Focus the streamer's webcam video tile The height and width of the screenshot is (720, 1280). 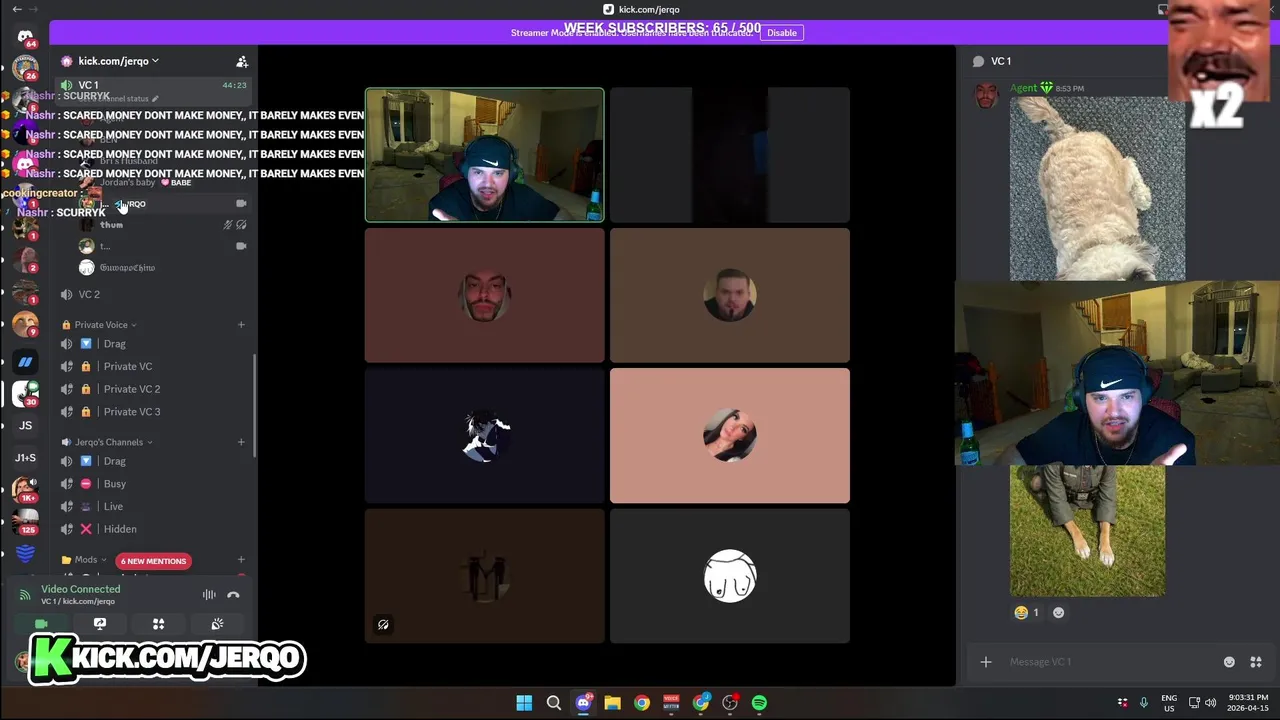[485, 155]
